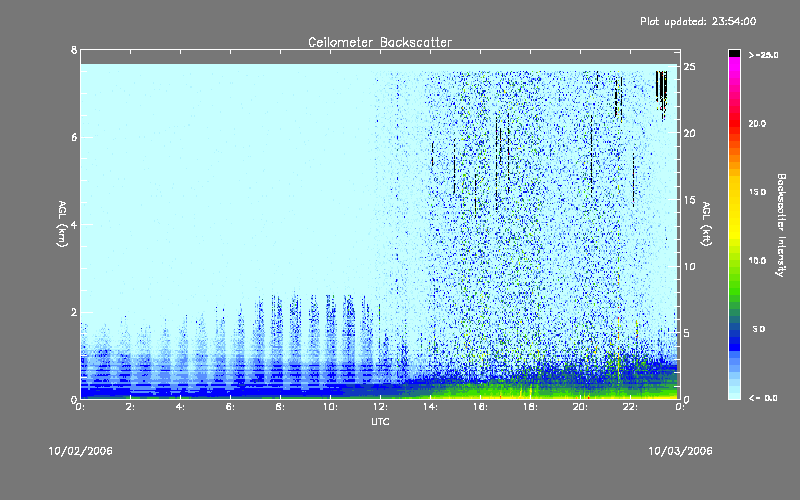Click the '10:' UTC hour tick label
Viewport: 800px width, 500px height.
pos(331,407)
